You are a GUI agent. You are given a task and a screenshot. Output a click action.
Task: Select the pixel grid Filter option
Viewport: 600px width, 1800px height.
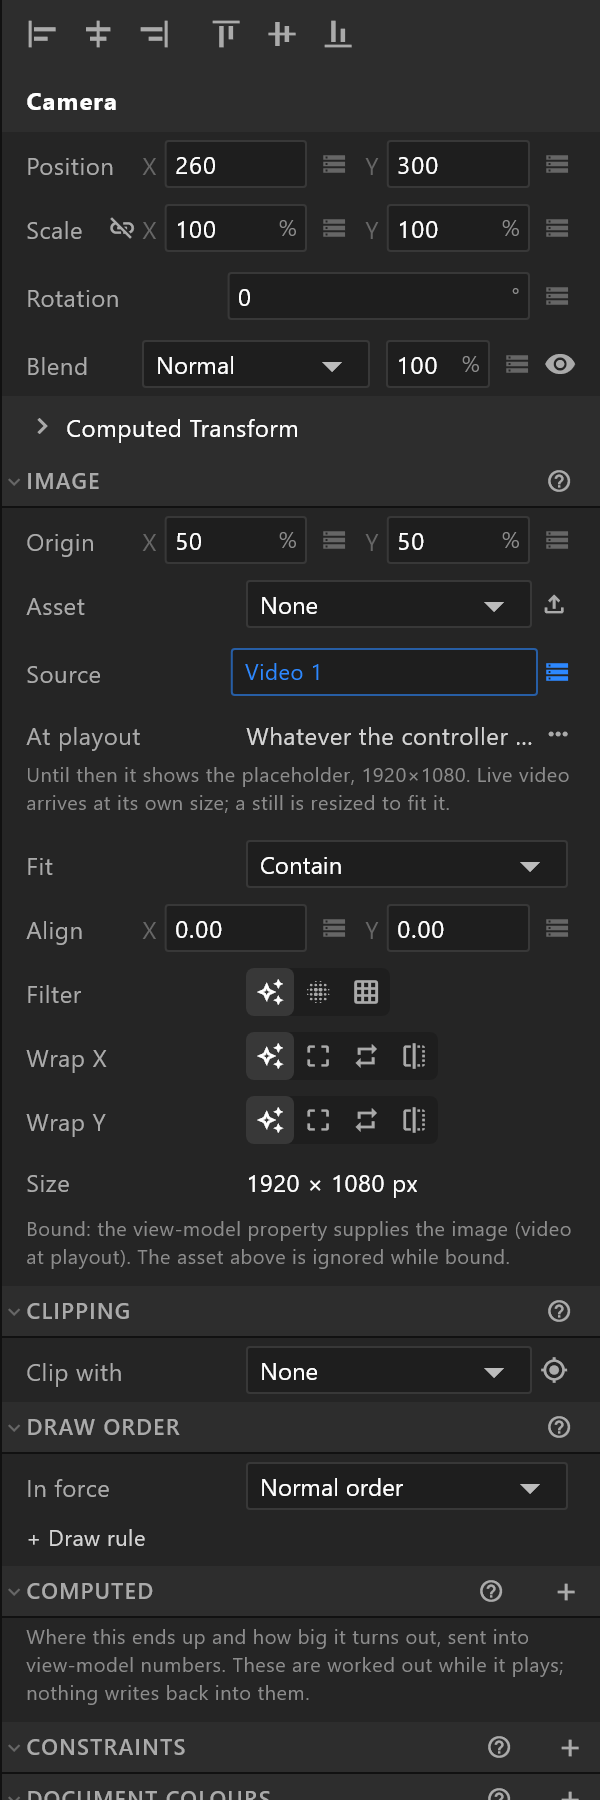click(x=366, y=992)
